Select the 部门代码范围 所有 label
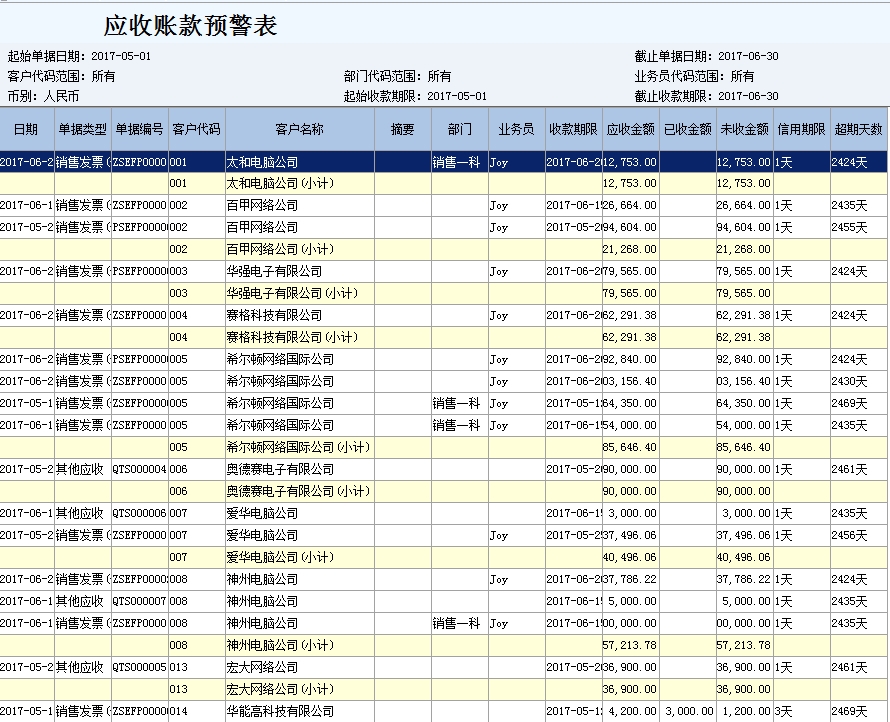The image size is (890, 722). 397,76
